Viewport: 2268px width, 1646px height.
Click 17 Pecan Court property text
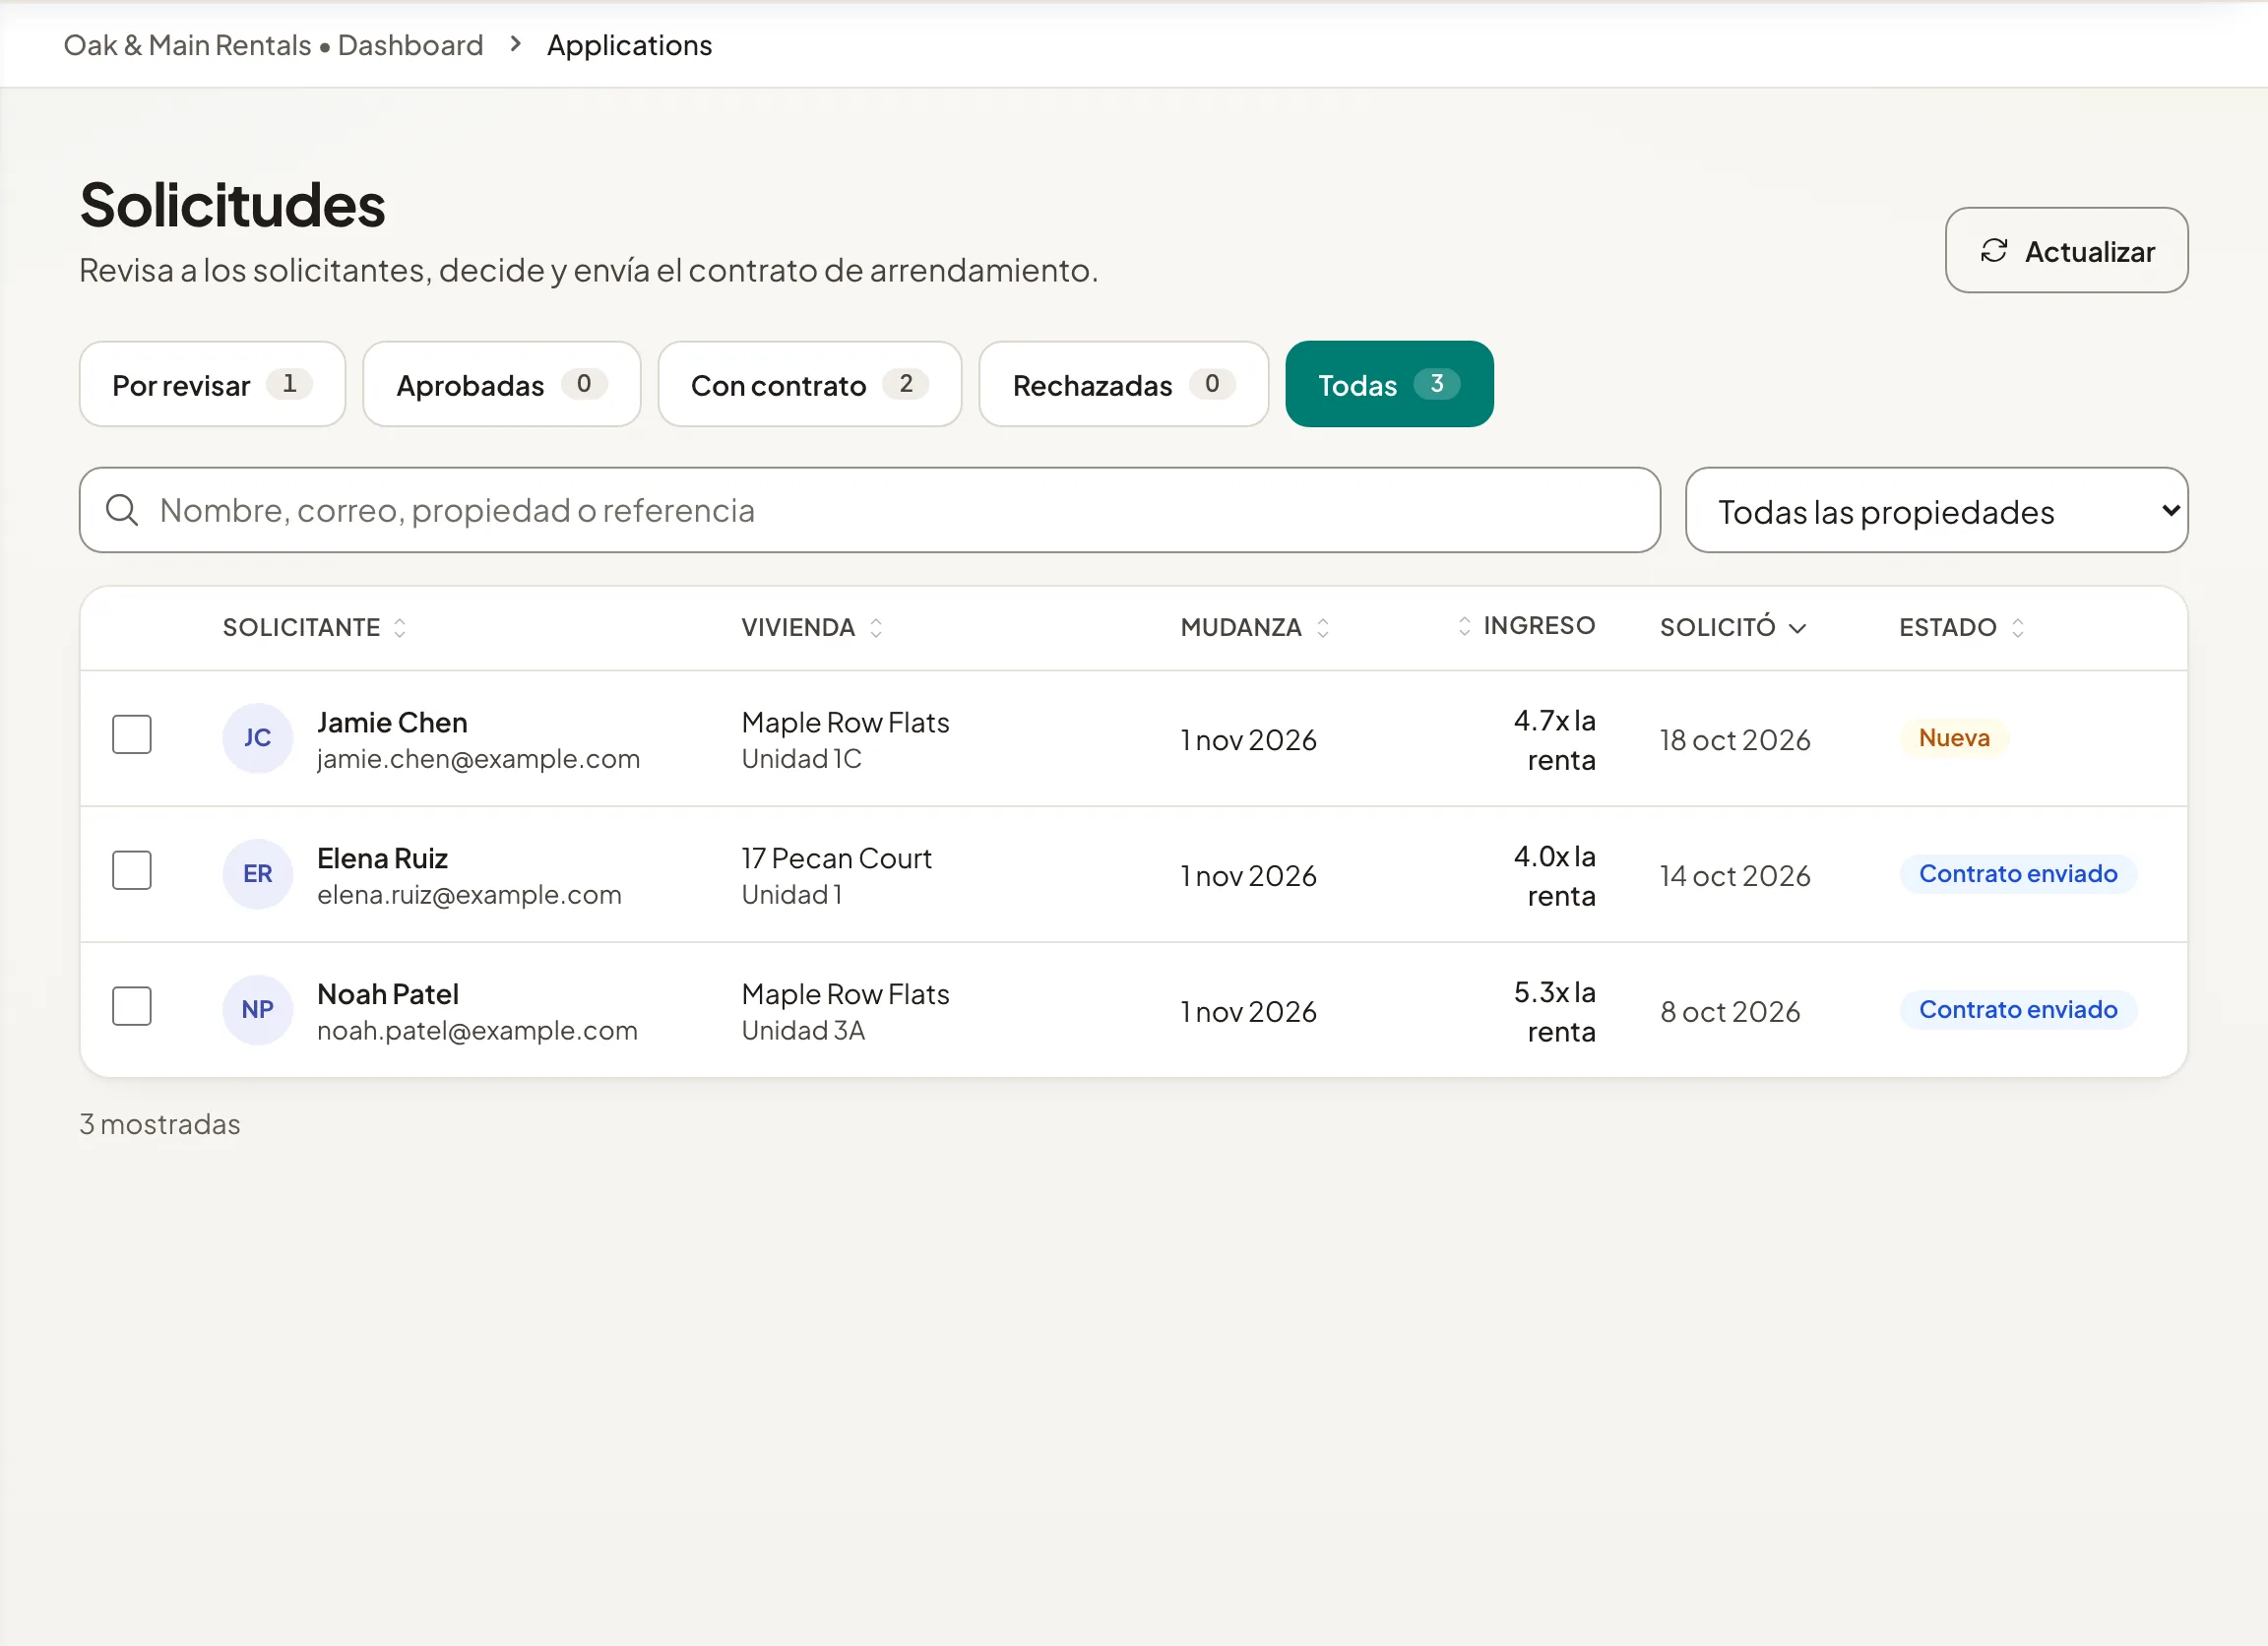[x=836, y=858]
